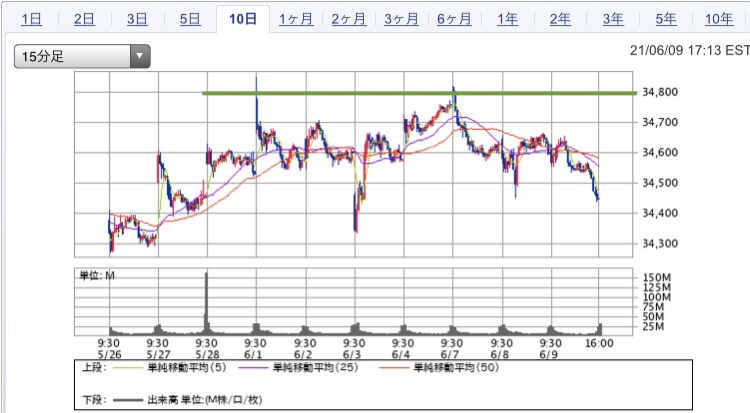Click the 16:00 closing time label
The width and height of the screenshot is (750, 413).
pyautogui.click(x=599, y=343)
